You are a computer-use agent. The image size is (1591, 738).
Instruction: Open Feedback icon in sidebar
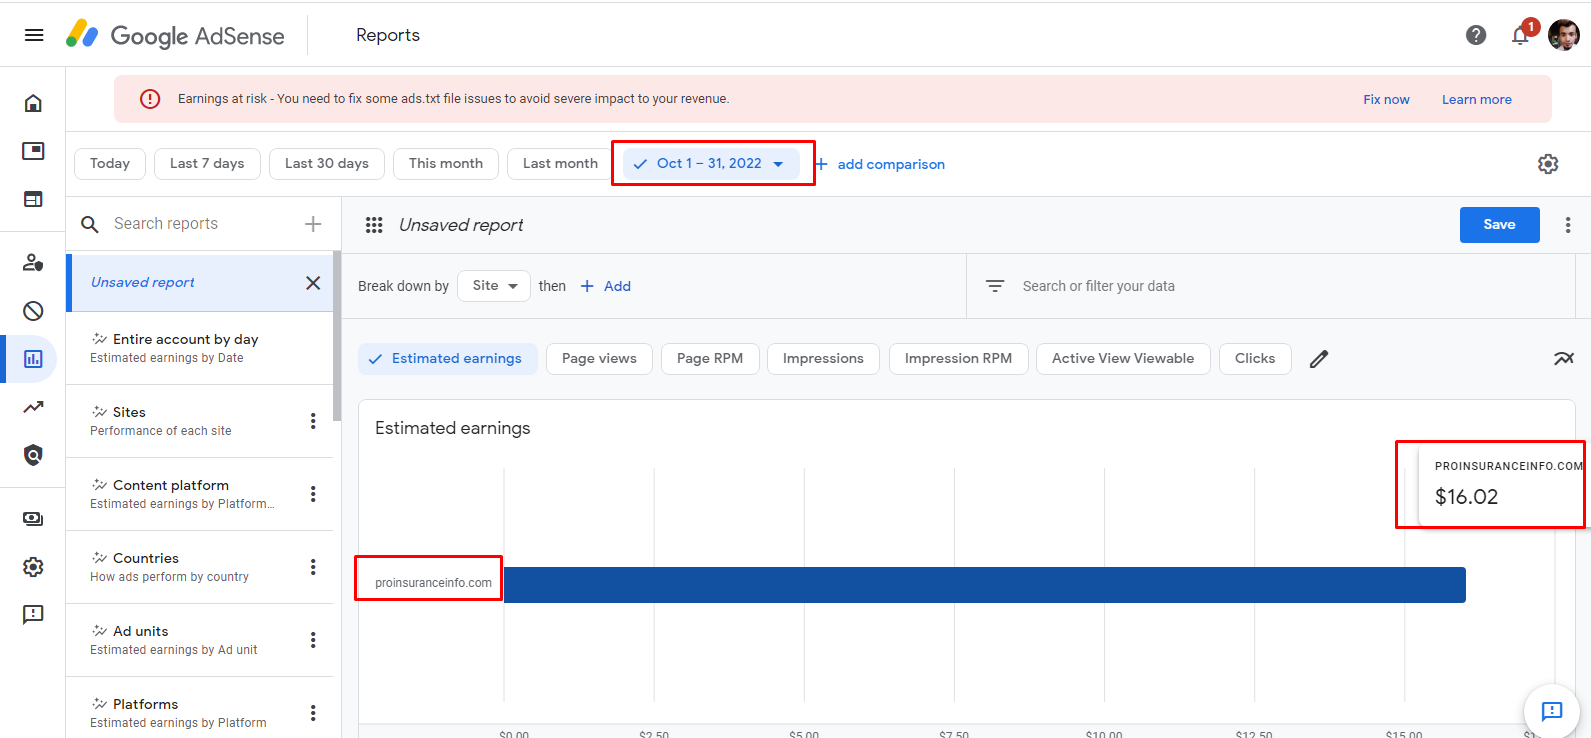[x=33, y=614]
